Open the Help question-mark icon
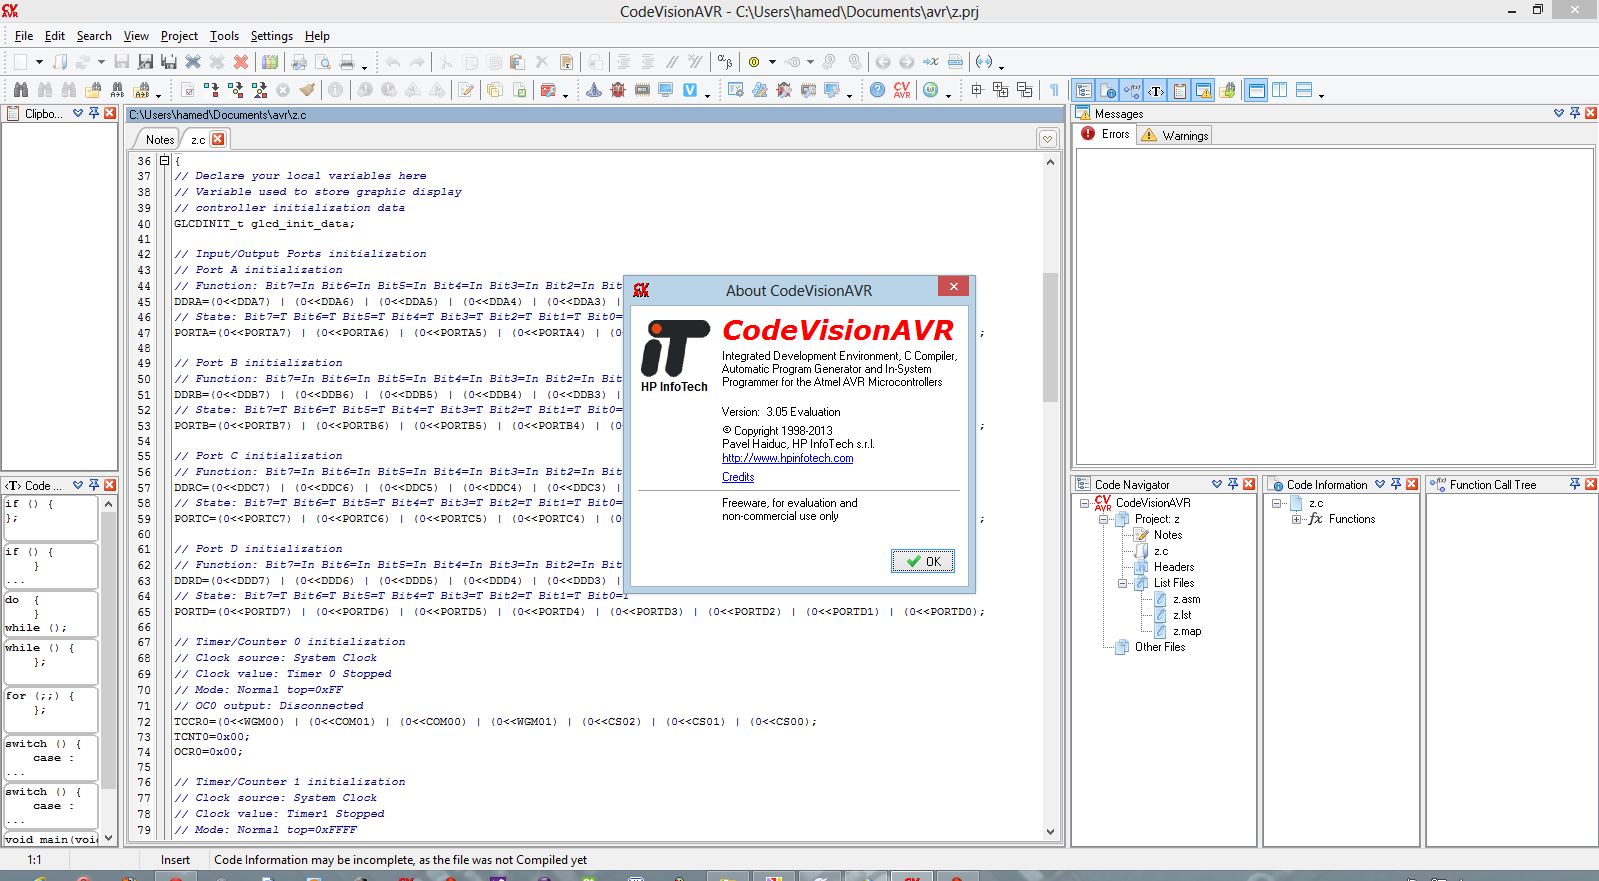1599x881 pixels. (x=877, y=90)
